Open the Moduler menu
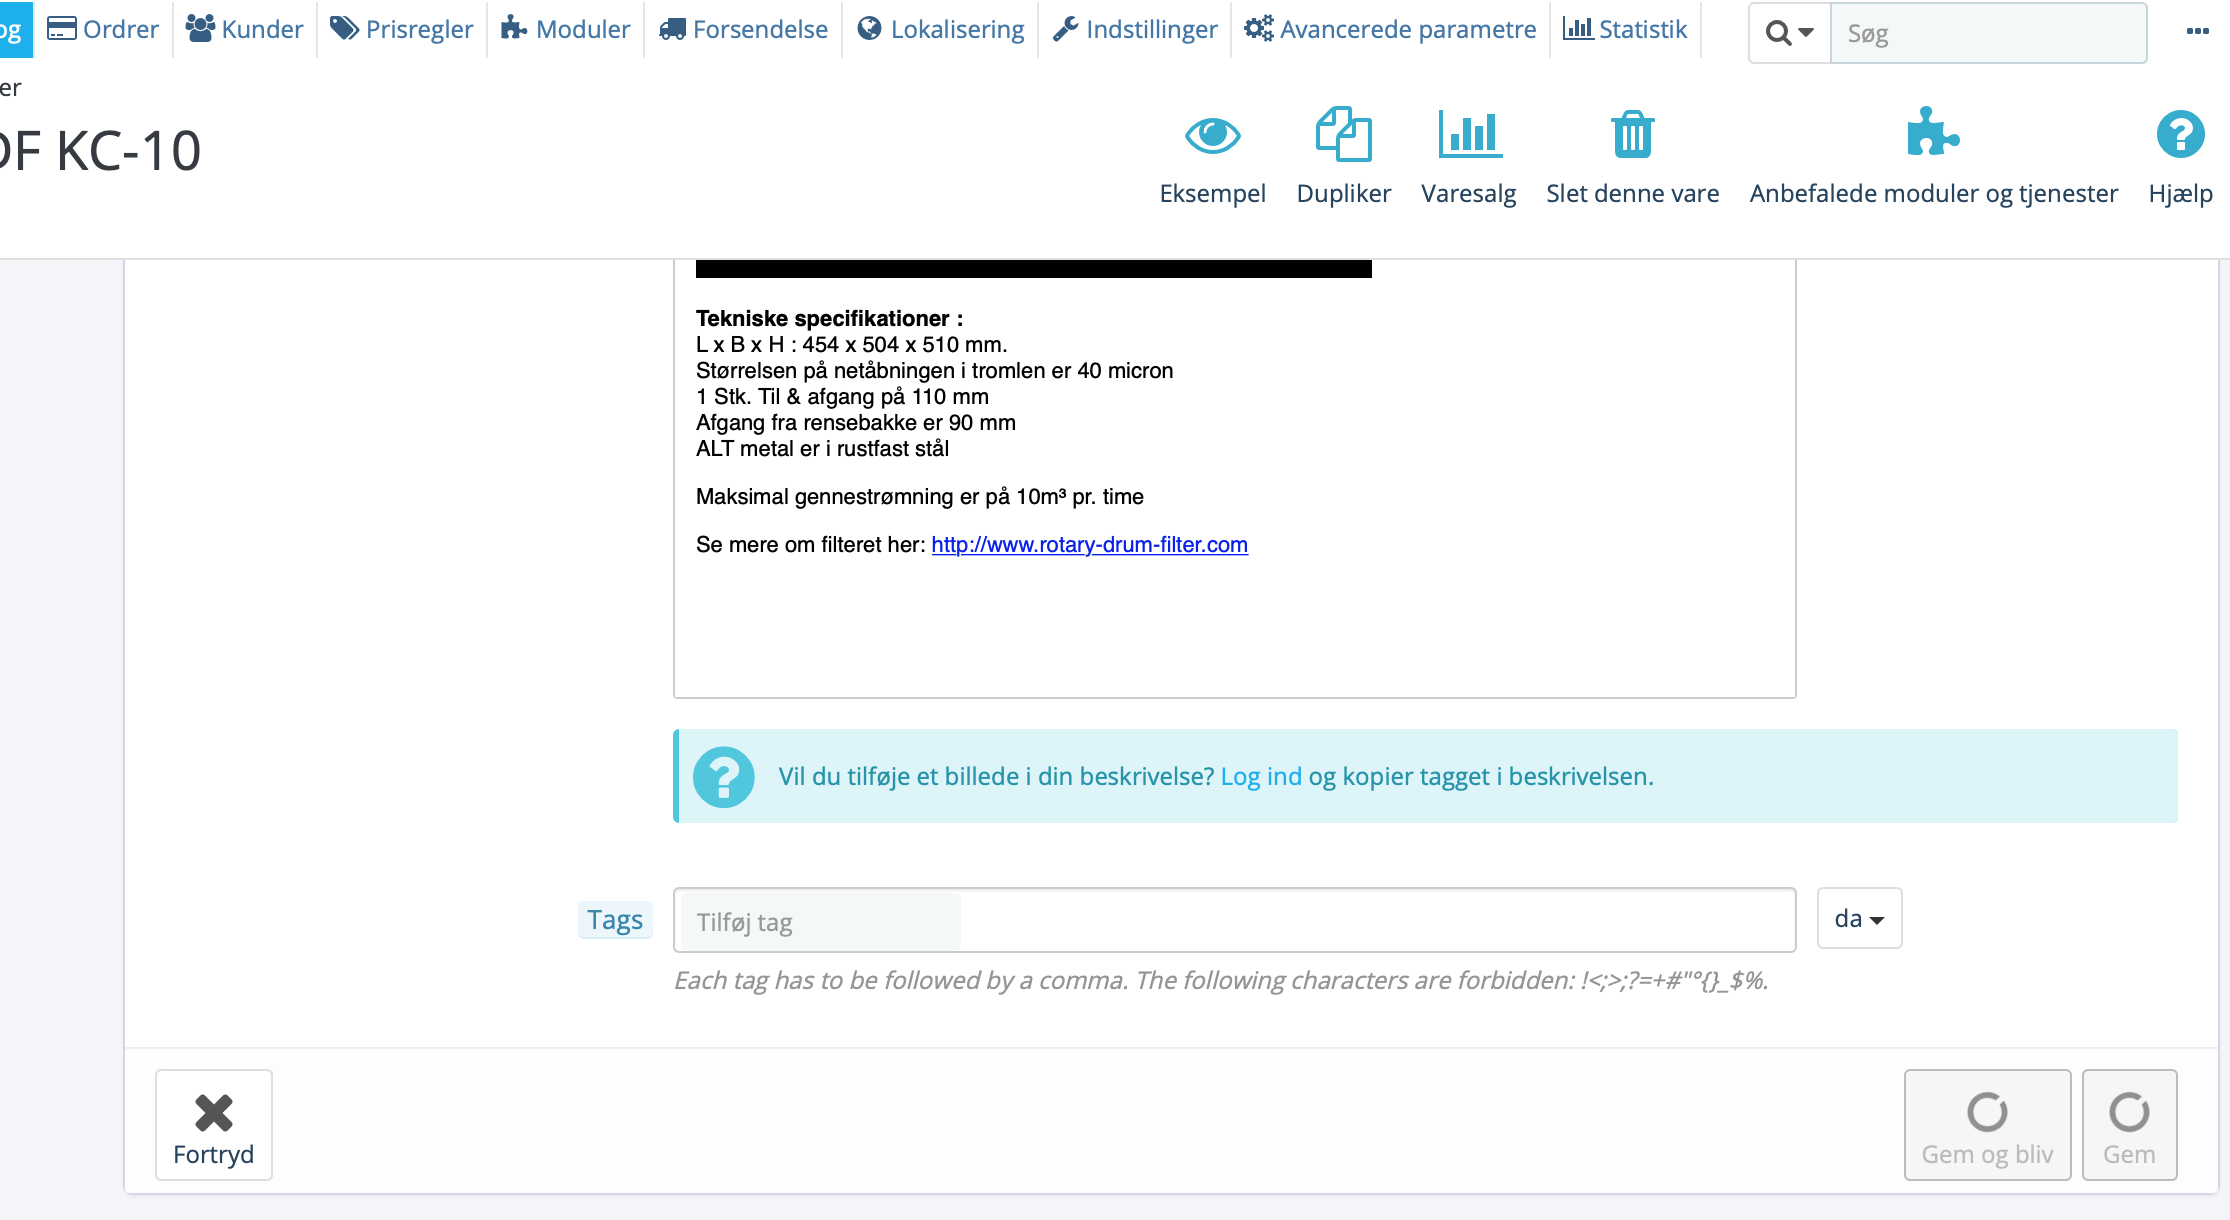2230x1220 pixels. (x=566, y=29)
